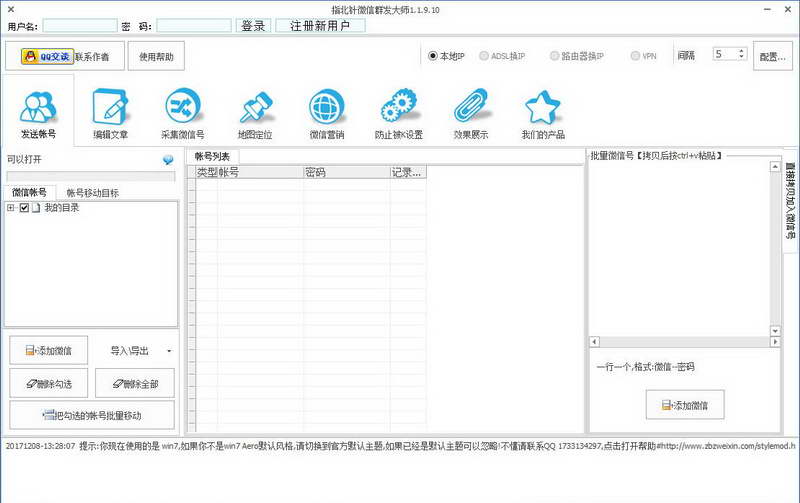
Task: Click the chat bubble icon beside 可以打开
Action: click(168, 160)
